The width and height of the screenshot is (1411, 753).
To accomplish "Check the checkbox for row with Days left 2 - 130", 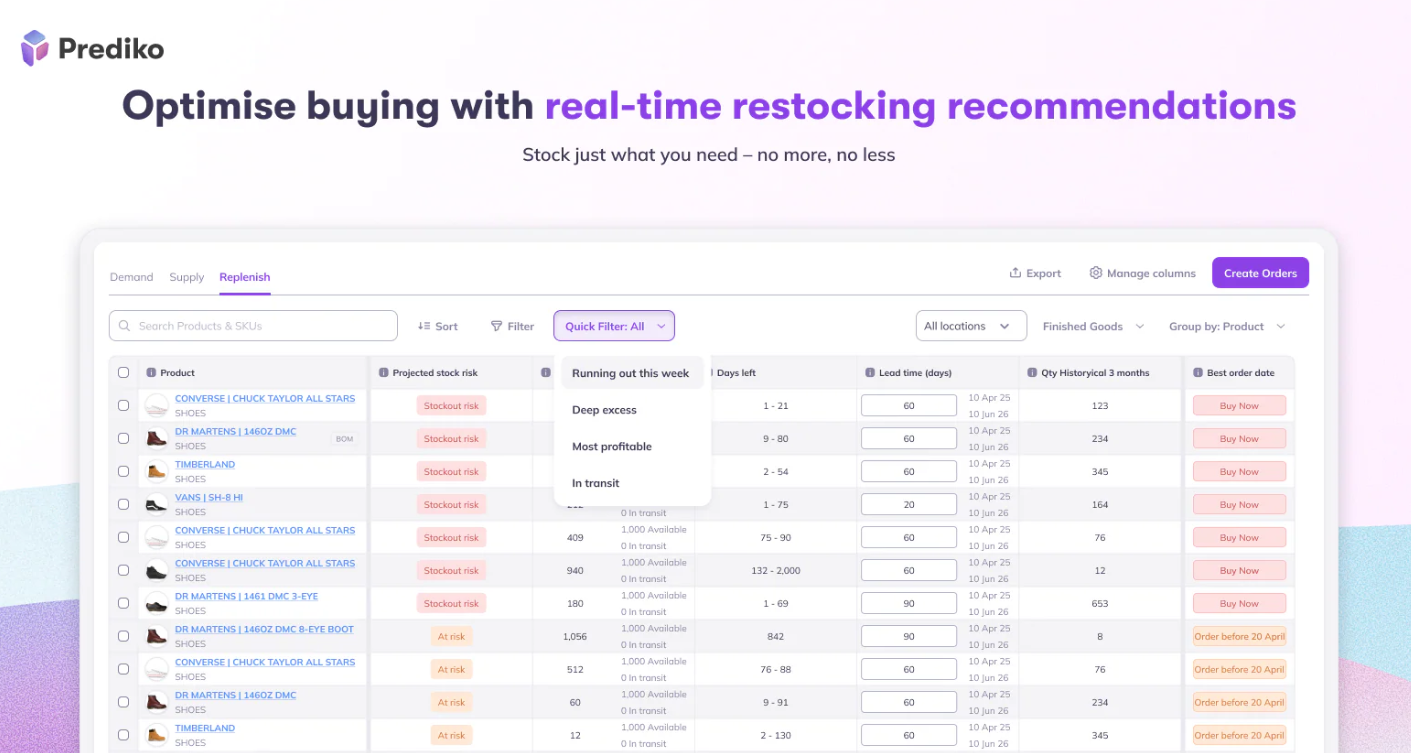I will (x=124, y=735).
